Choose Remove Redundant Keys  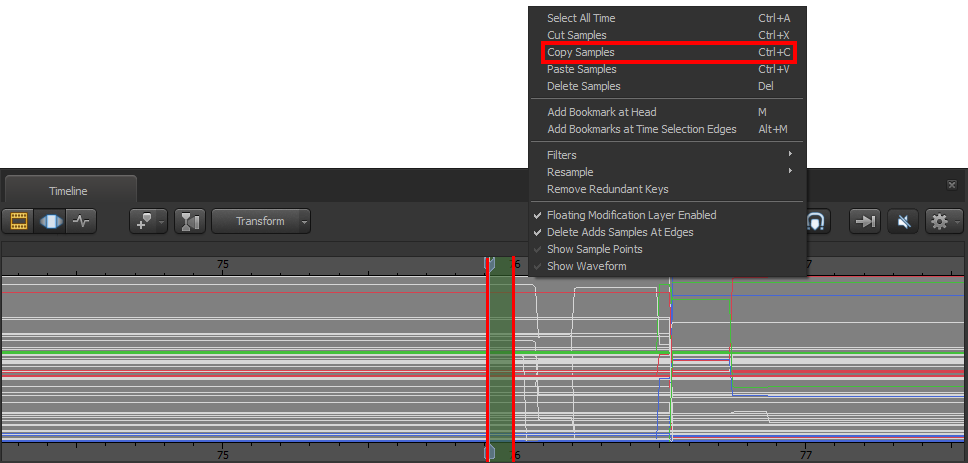pyautogui.click(x=668, y=189)
